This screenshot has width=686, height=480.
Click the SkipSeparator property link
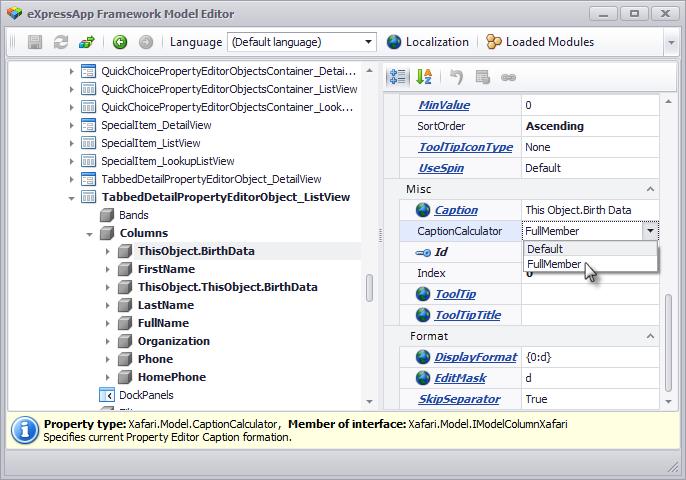(x=459, y=399)
